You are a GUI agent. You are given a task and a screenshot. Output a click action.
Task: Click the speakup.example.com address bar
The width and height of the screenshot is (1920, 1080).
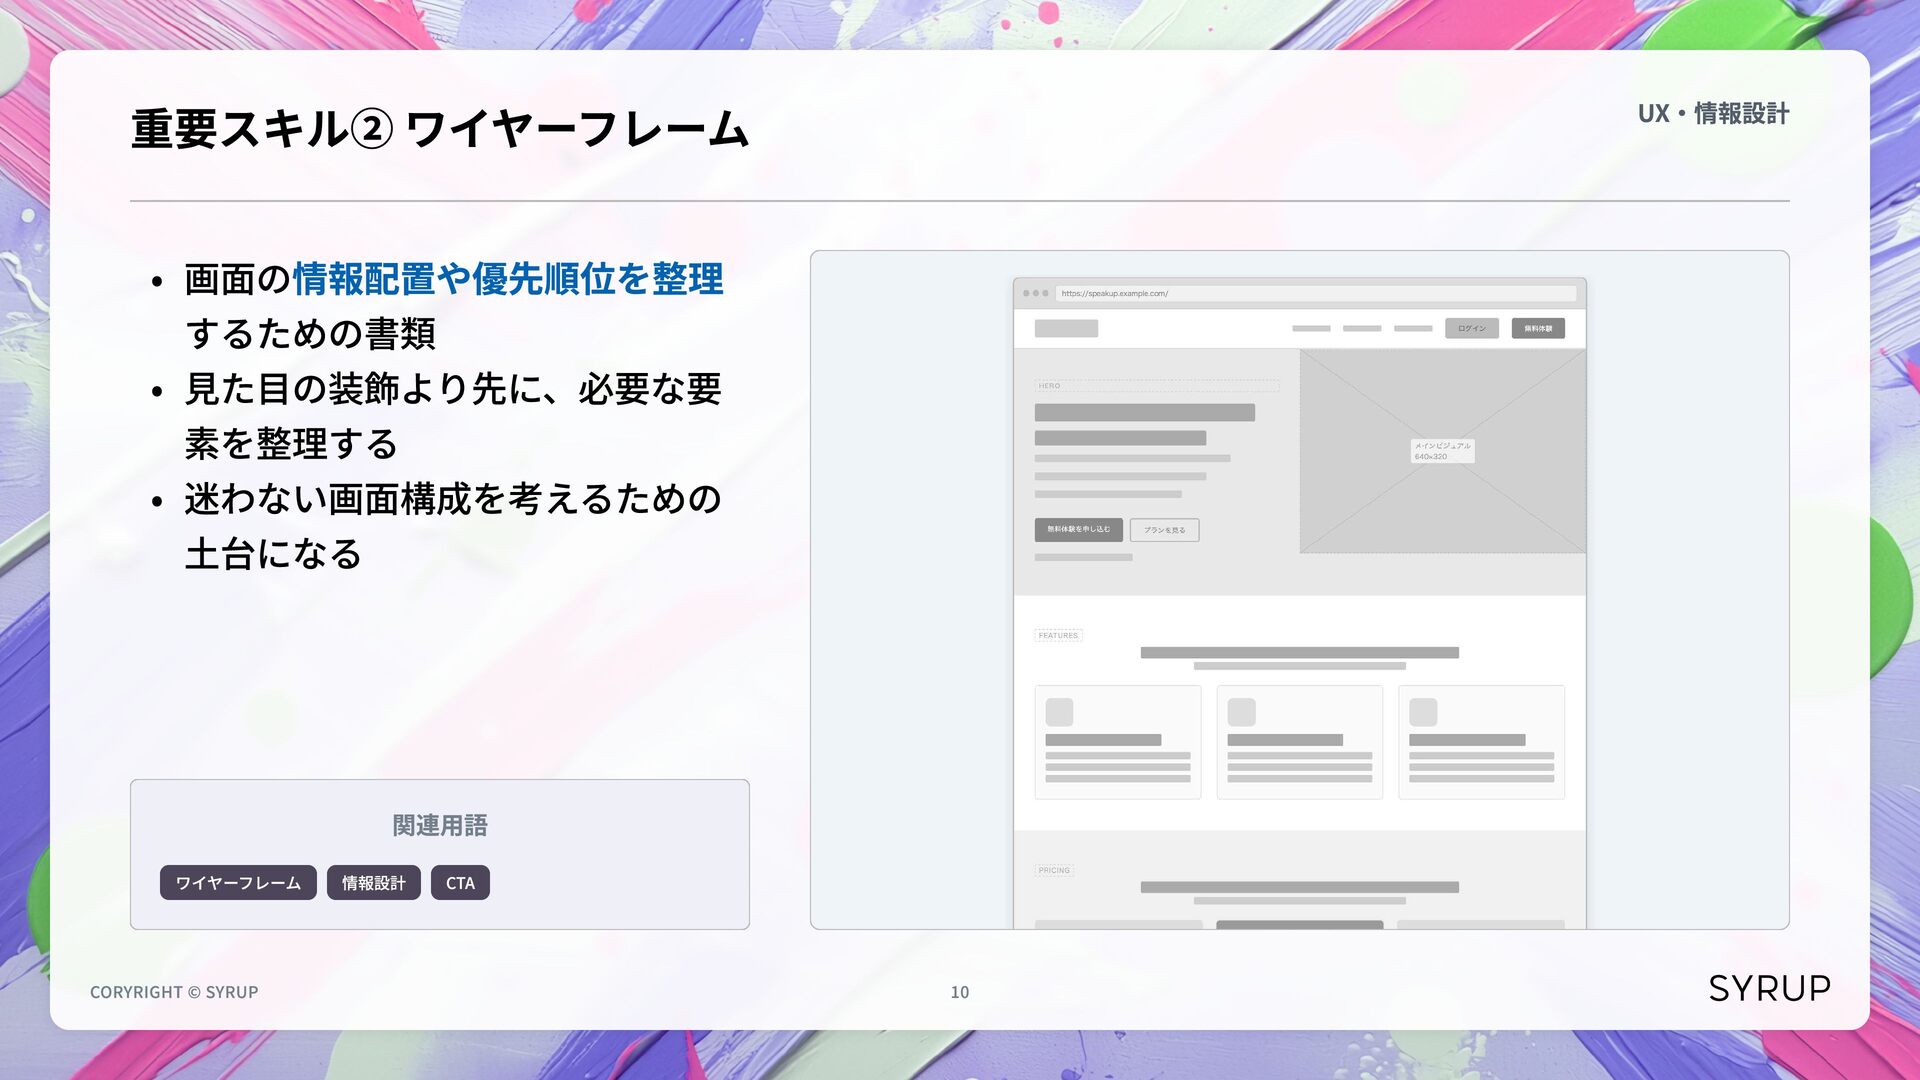(x=1315, y=293)
